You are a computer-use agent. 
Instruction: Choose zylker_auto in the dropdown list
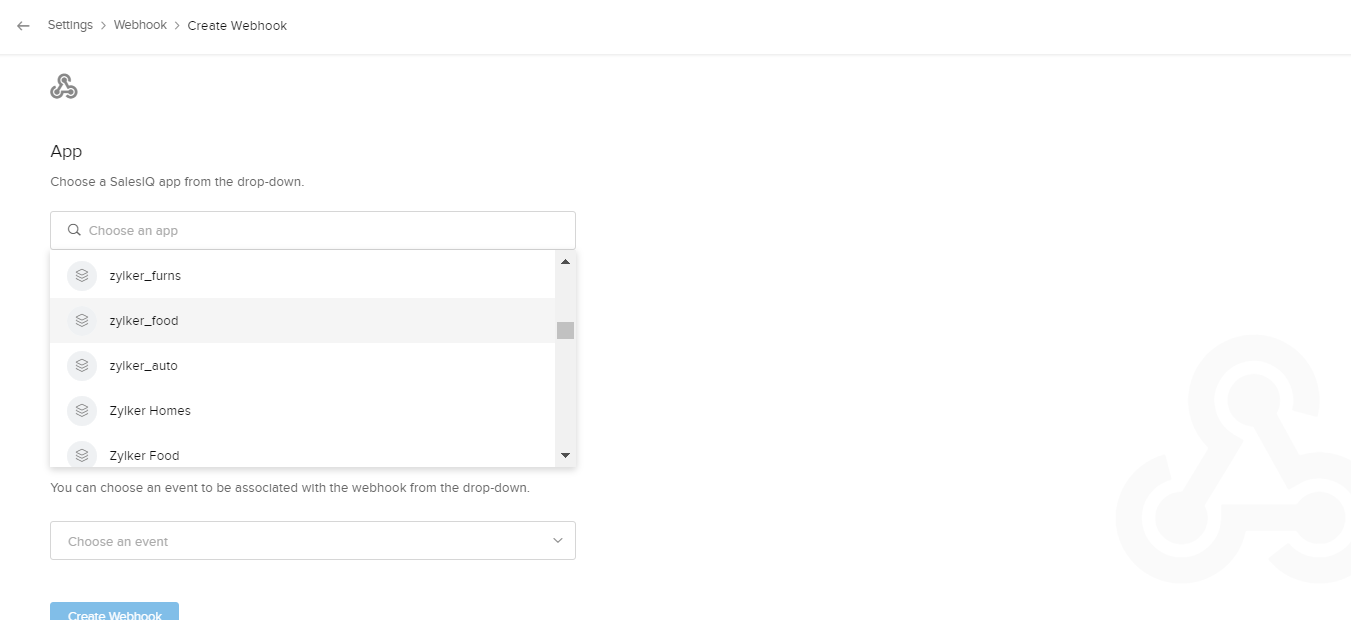(x=144, y=366)
